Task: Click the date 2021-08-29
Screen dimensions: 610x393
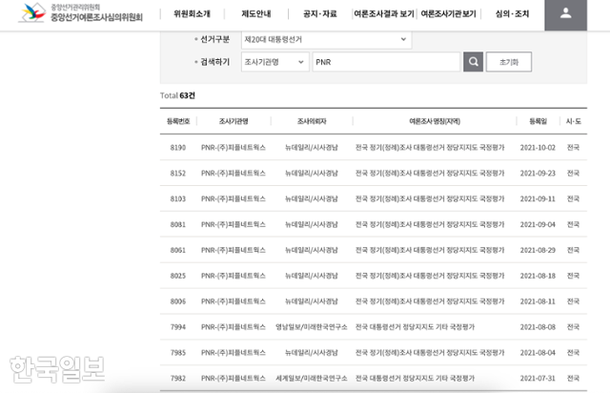Action: point(538,250)
